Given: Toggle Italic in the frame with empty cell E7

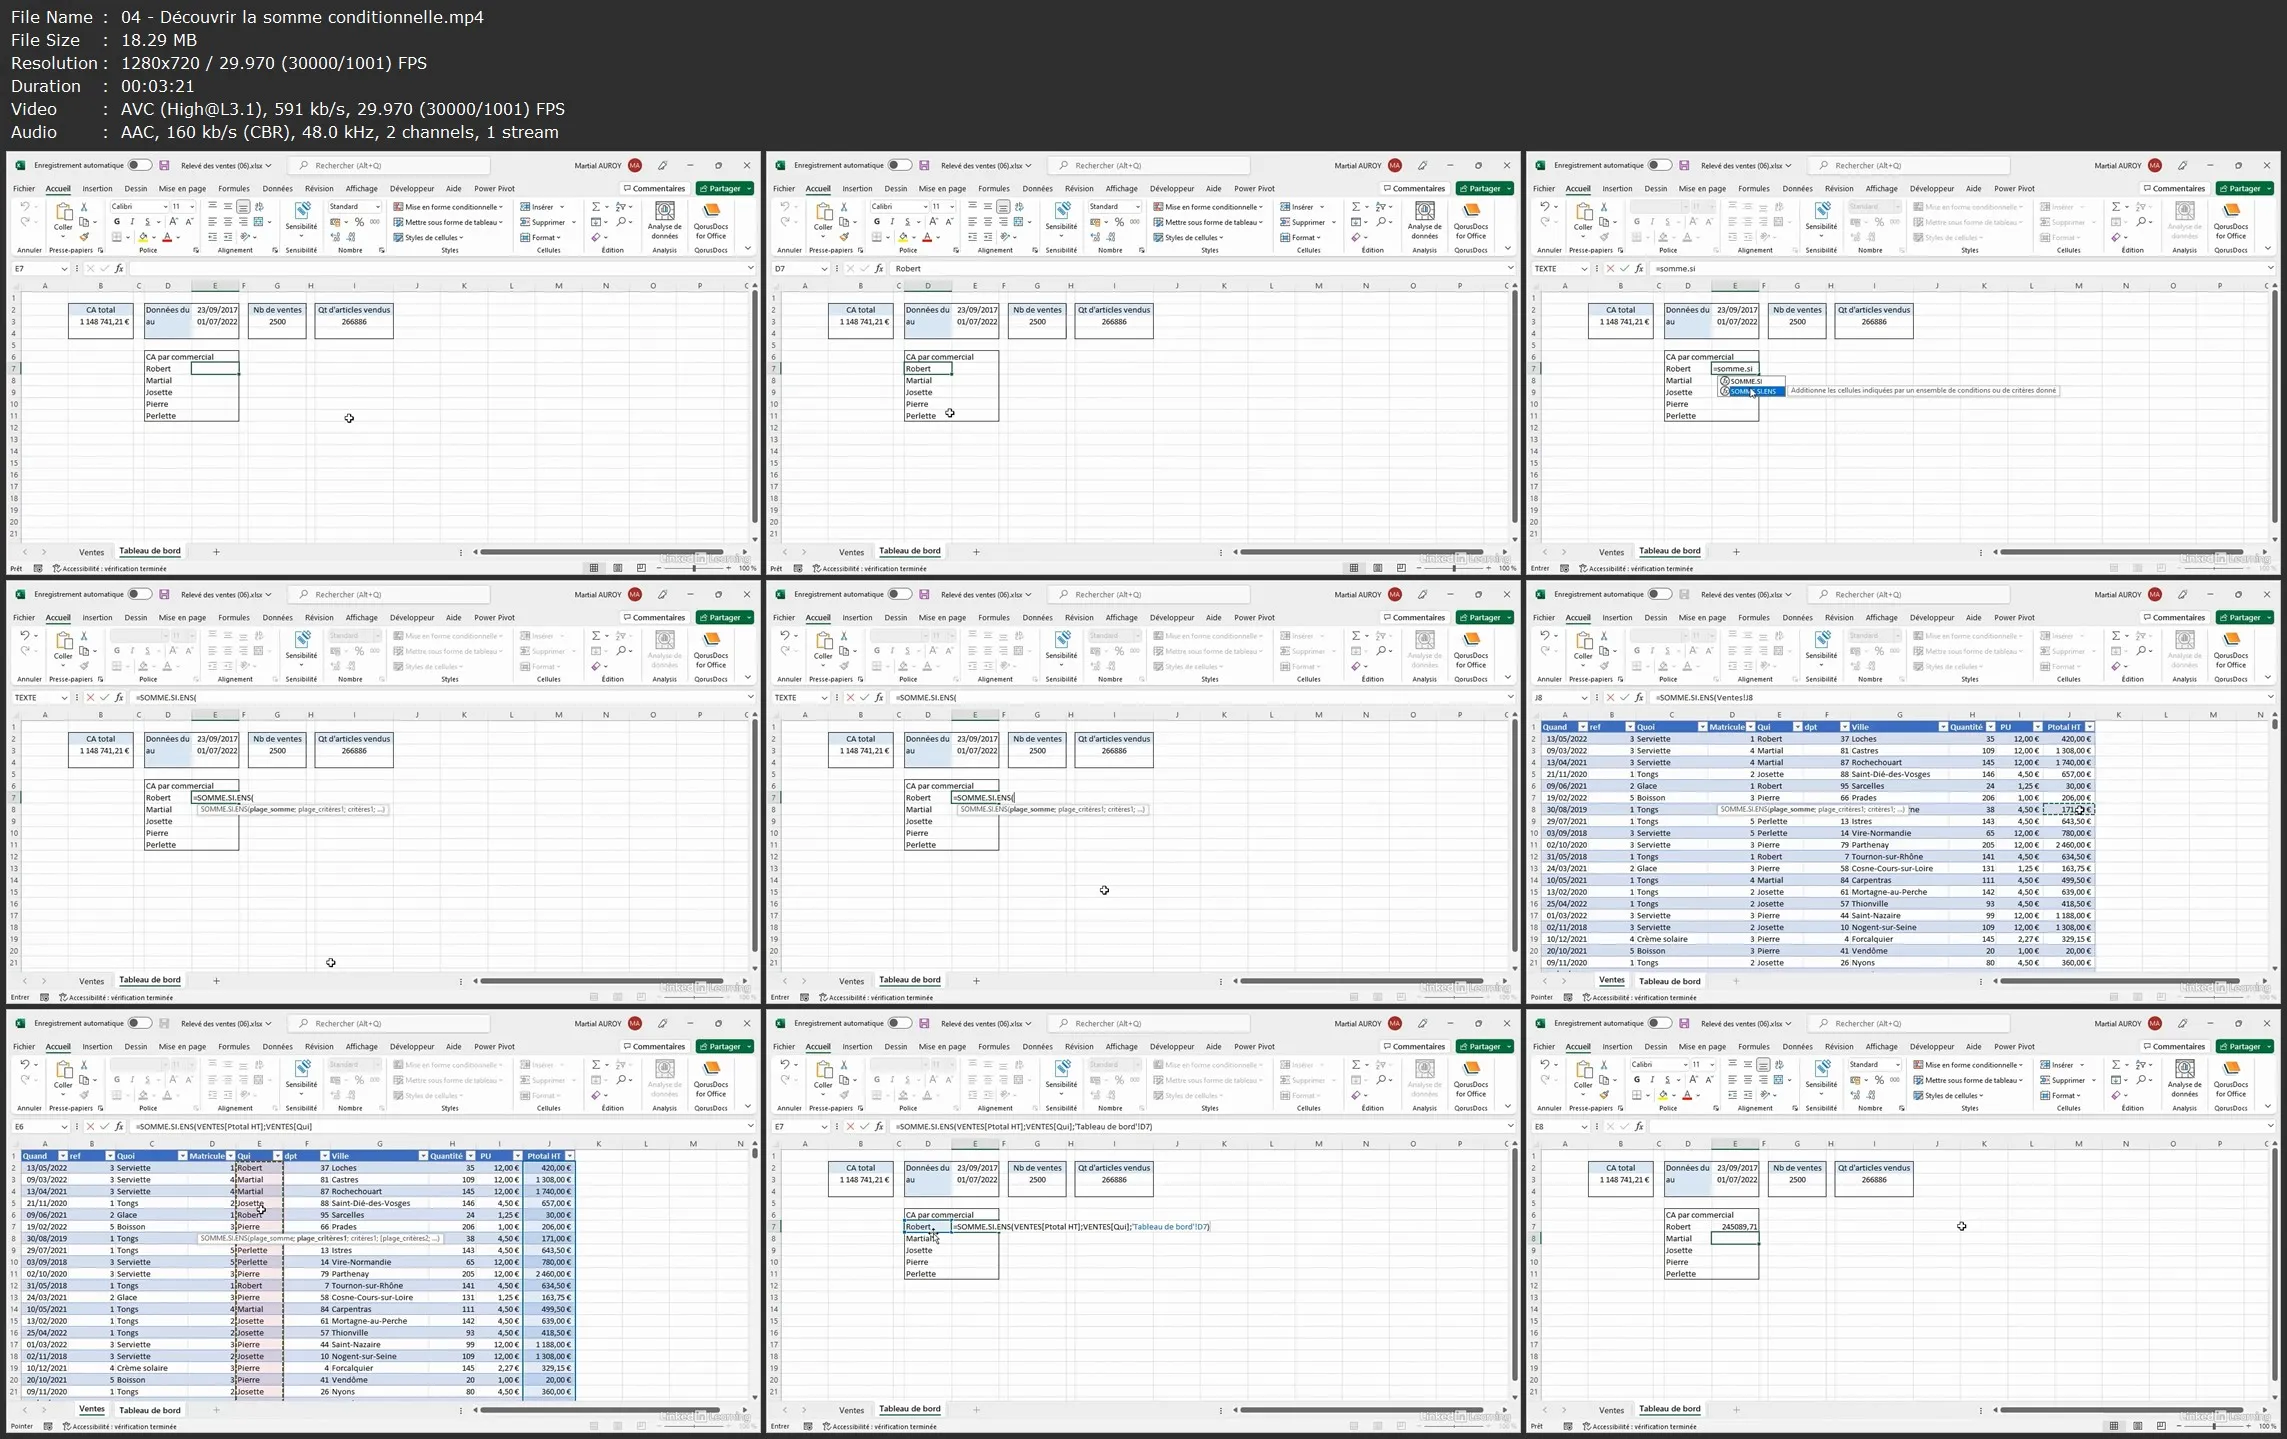Looking at the screenshot, I should pyautogui.click(x=132, y=222).
